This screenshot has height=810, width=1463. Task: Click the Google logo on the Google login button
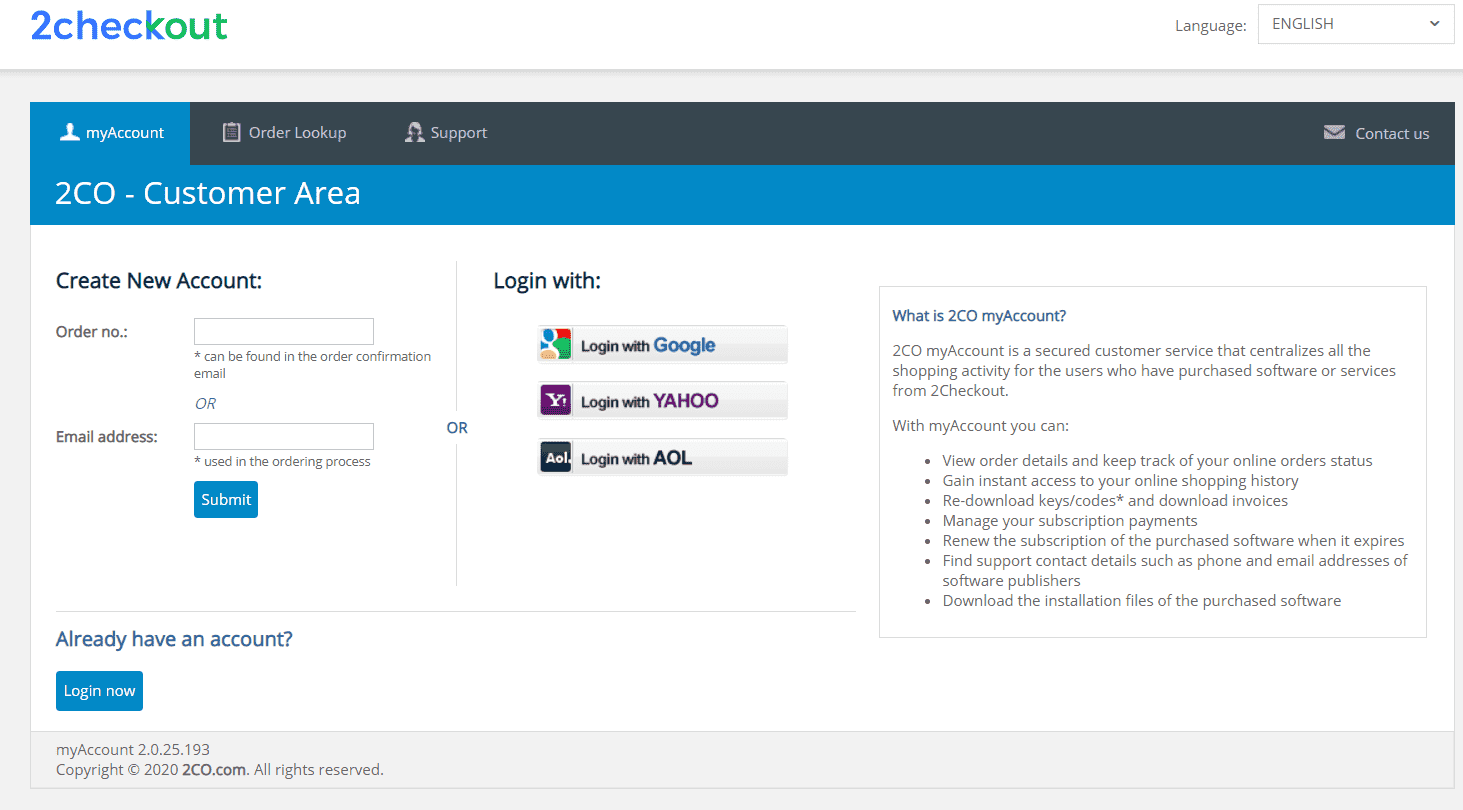[556, 343]
